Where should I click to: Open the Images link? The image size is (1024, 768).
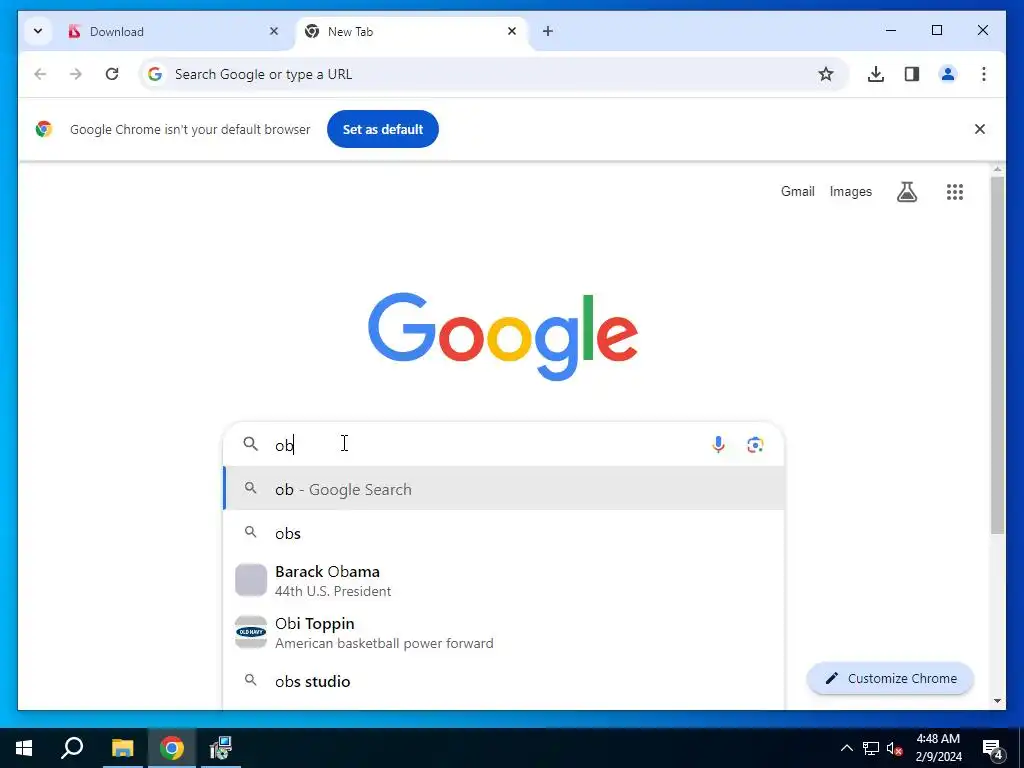[850, 191]
